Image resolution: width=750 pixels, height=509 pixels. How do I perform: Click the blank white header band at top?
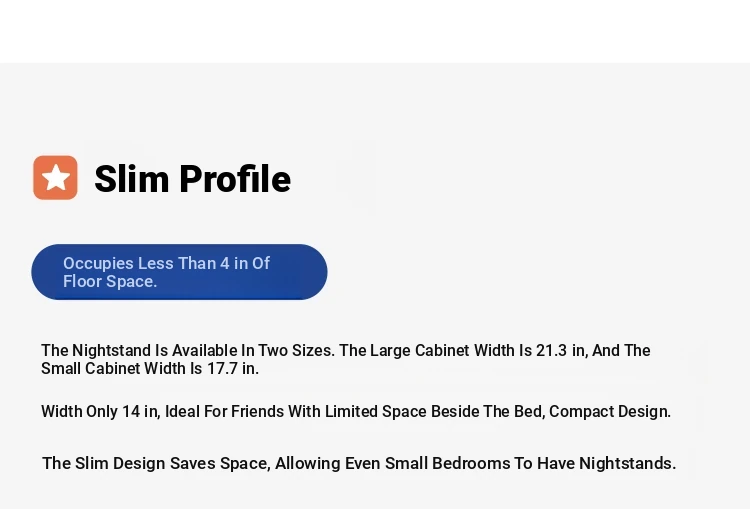pyautogui.click(x=375, y=31)
